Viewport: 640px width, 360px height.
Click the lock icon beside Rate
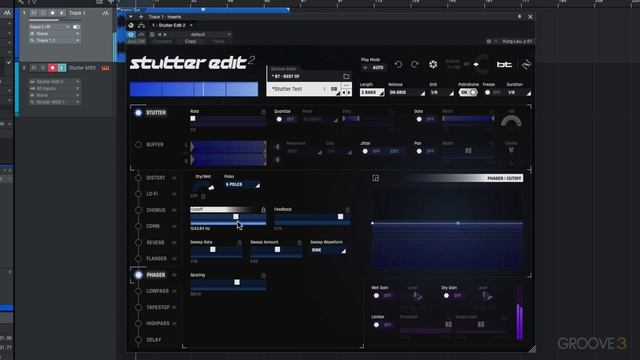click(263, 111)
